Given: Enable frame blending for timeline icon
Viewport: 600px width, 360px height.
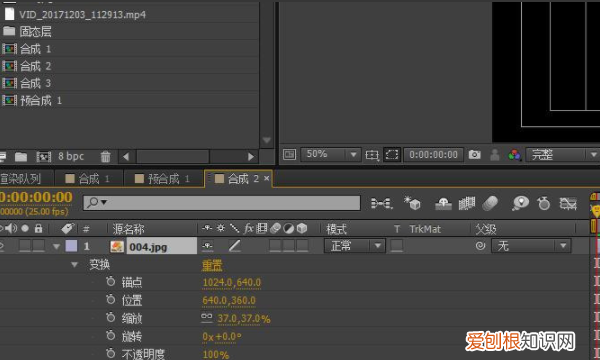Looking at the screenshot, I should click(x=466, y=203).
